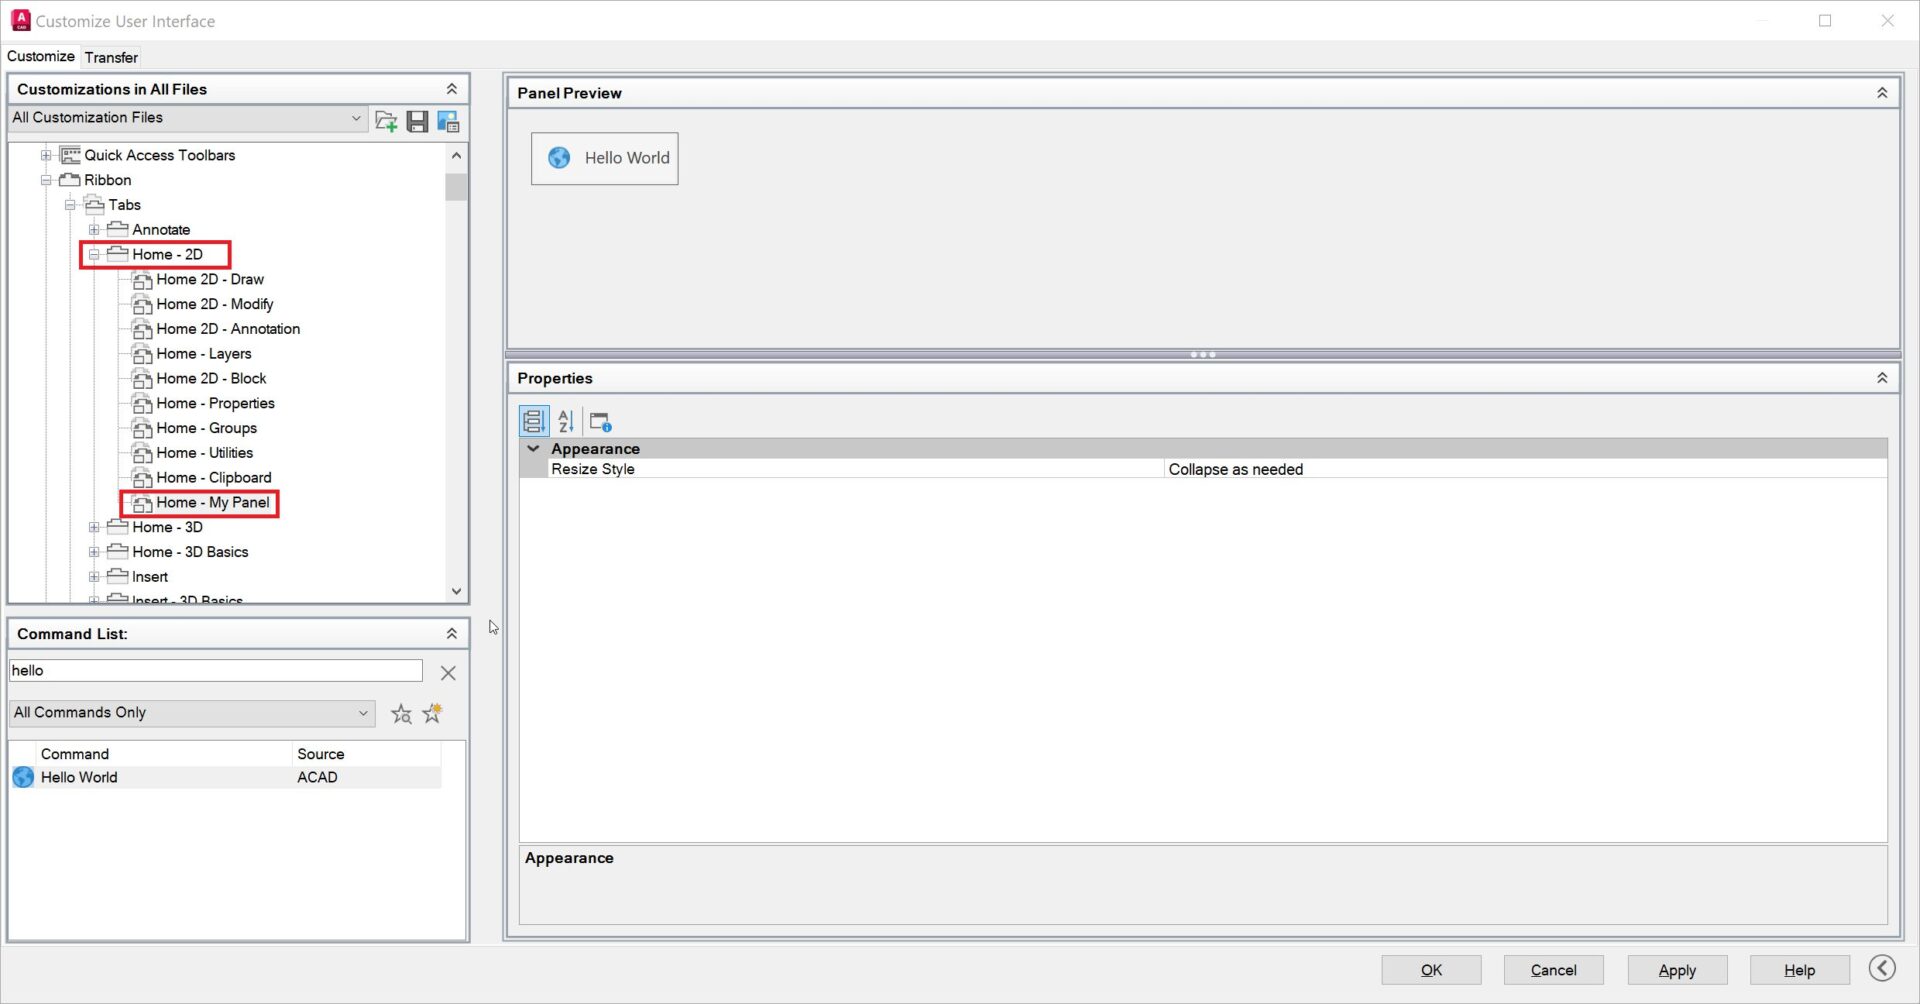The width and height of the screenshot is (1920, 1004).
Task: Collapse the Ribbon tree node
Action: pyautogui.click(x=46, y=180)
